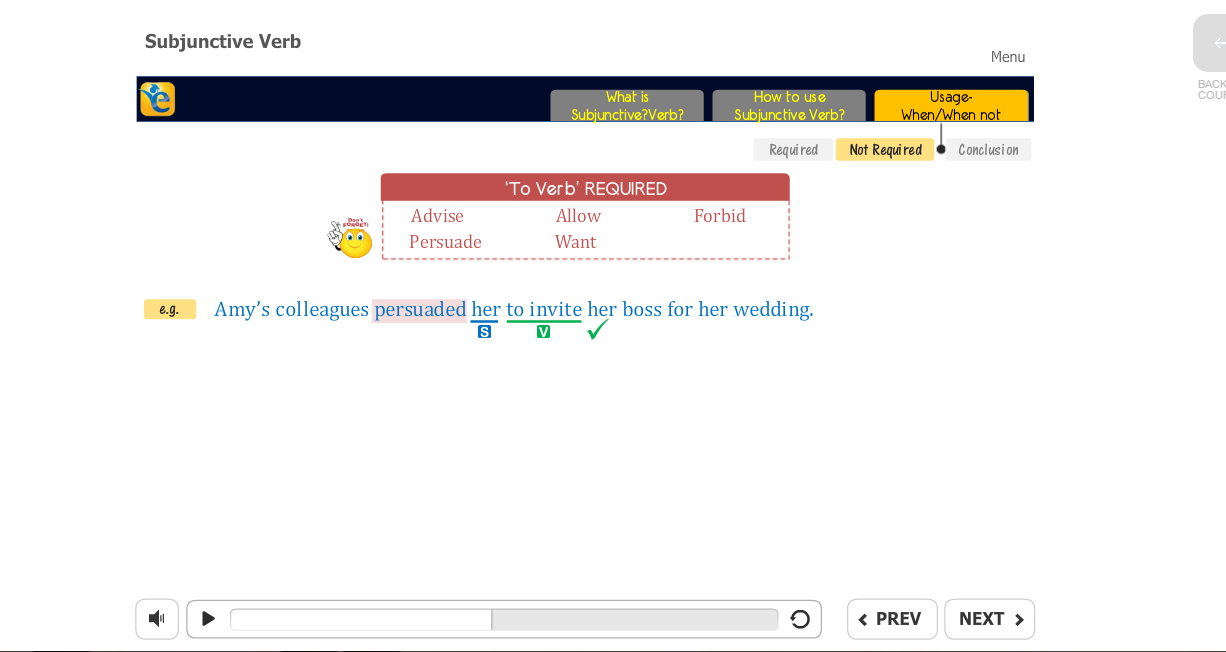1226x652 pixels.
Task: Click the play button to start audio
Action: 208,619
